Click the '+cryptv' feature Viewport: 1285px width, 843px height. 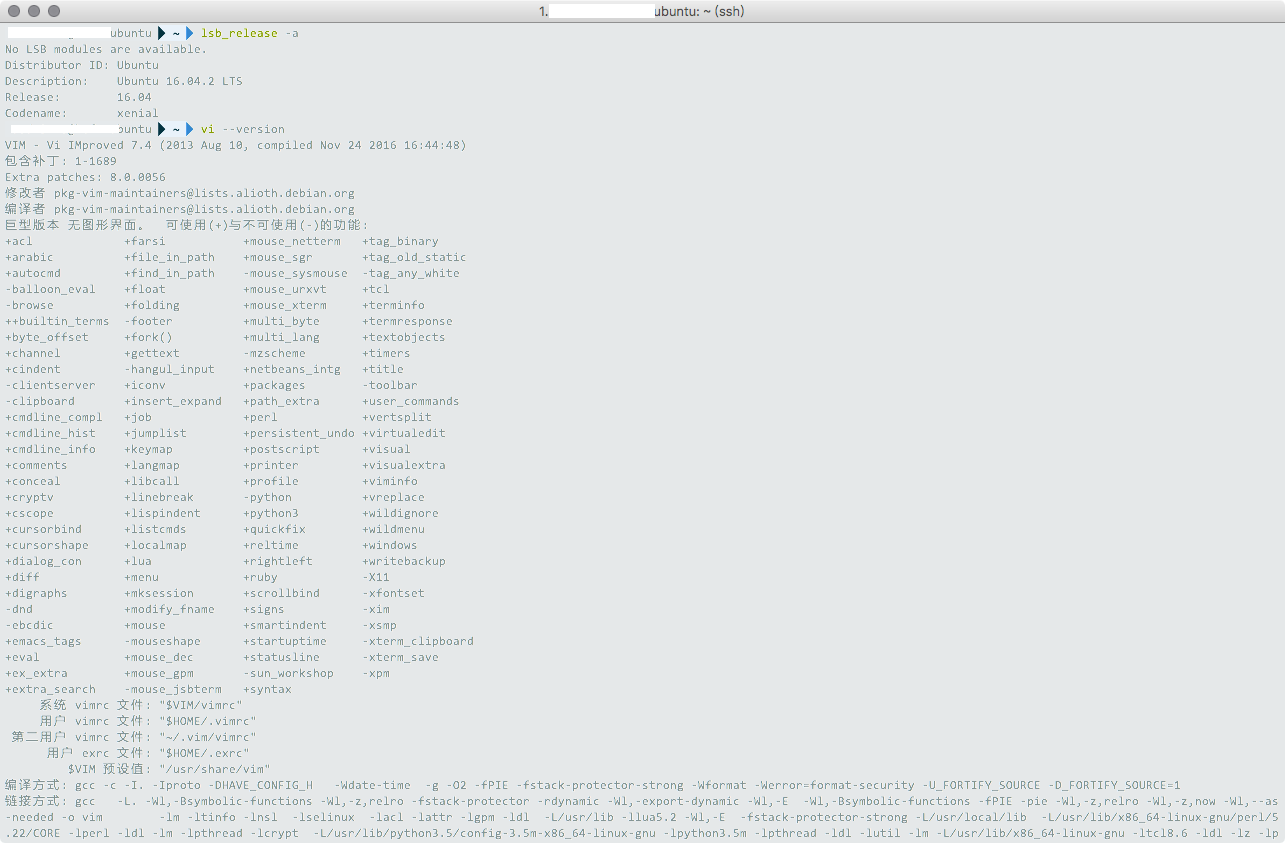click(30, 497)
